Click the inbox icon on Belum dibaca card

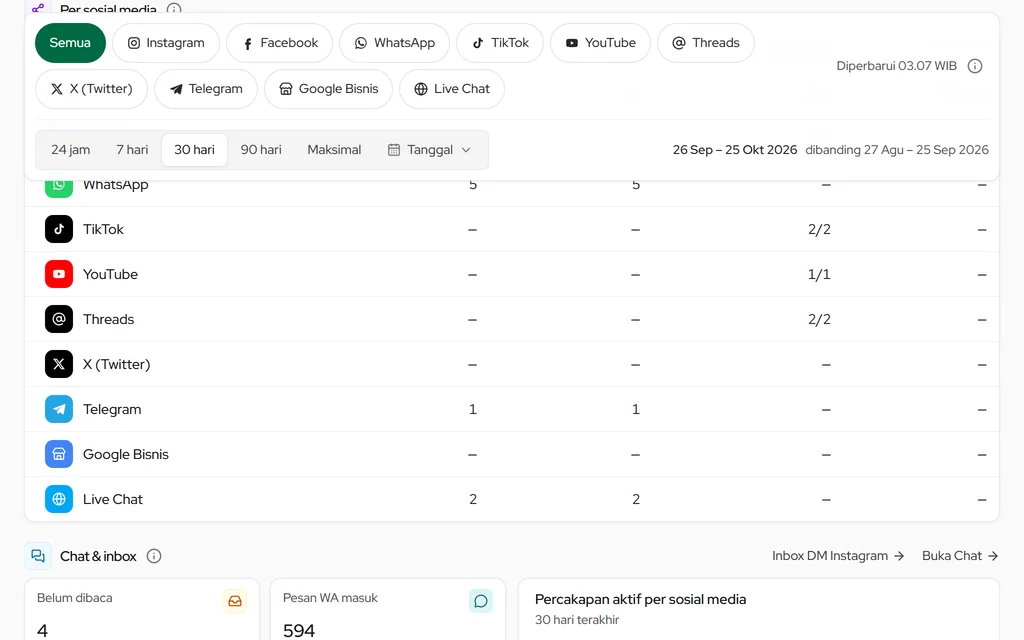tap(235, 601)
